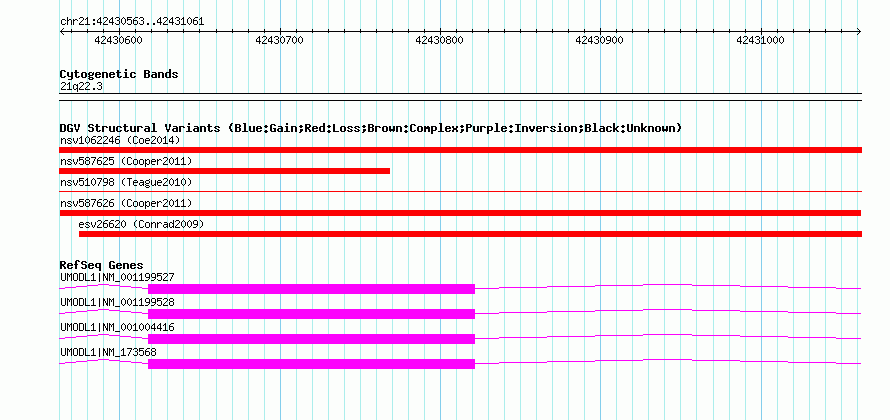
Task: Click the 42430800 ruler tick label
Action: click(x=439, y=40)
